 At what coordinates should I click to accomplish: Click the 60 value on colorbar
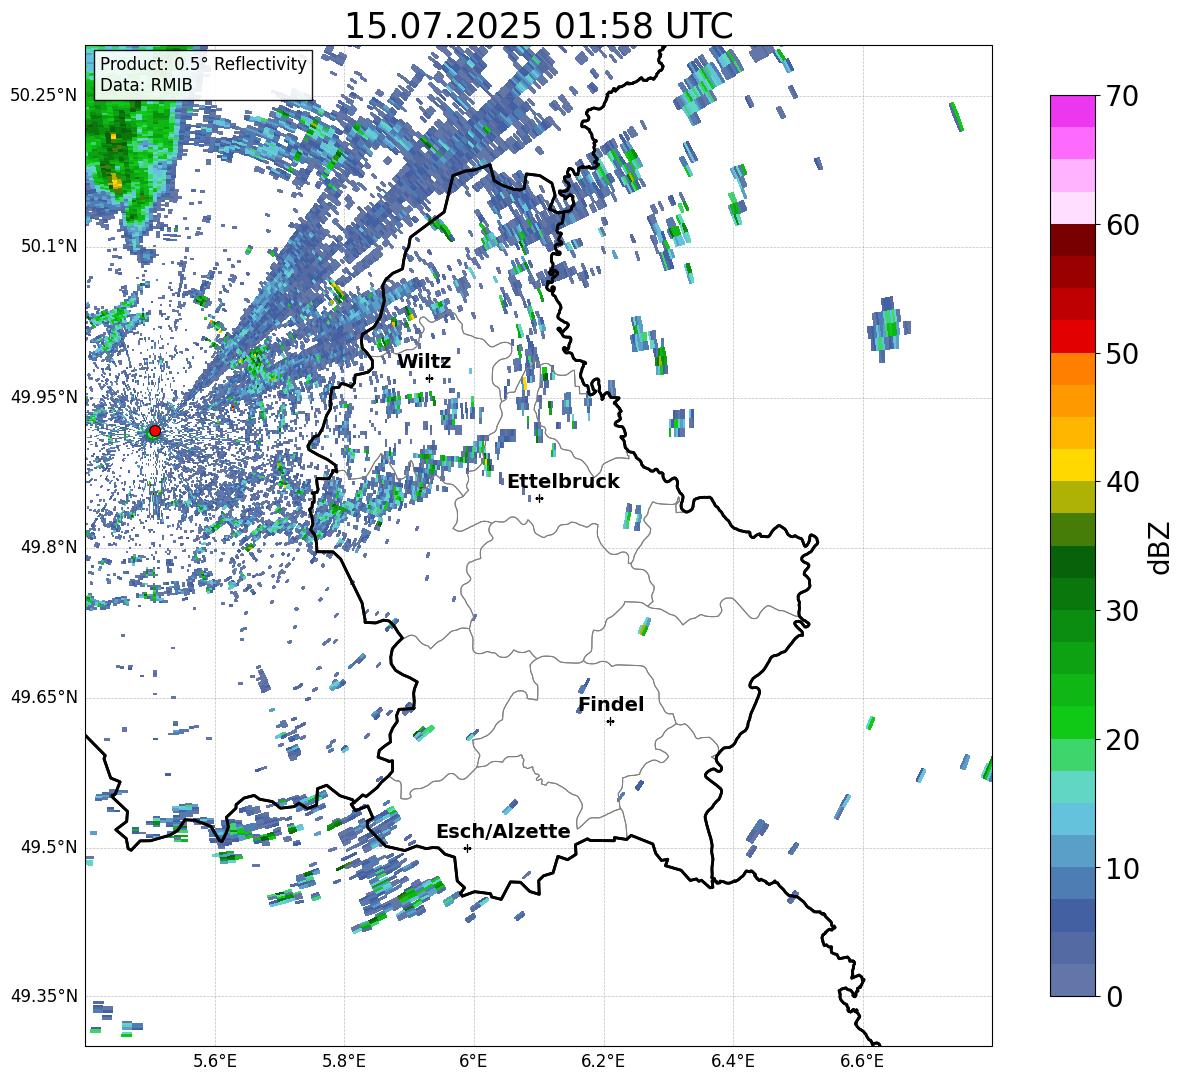(x=1122, y=225)
